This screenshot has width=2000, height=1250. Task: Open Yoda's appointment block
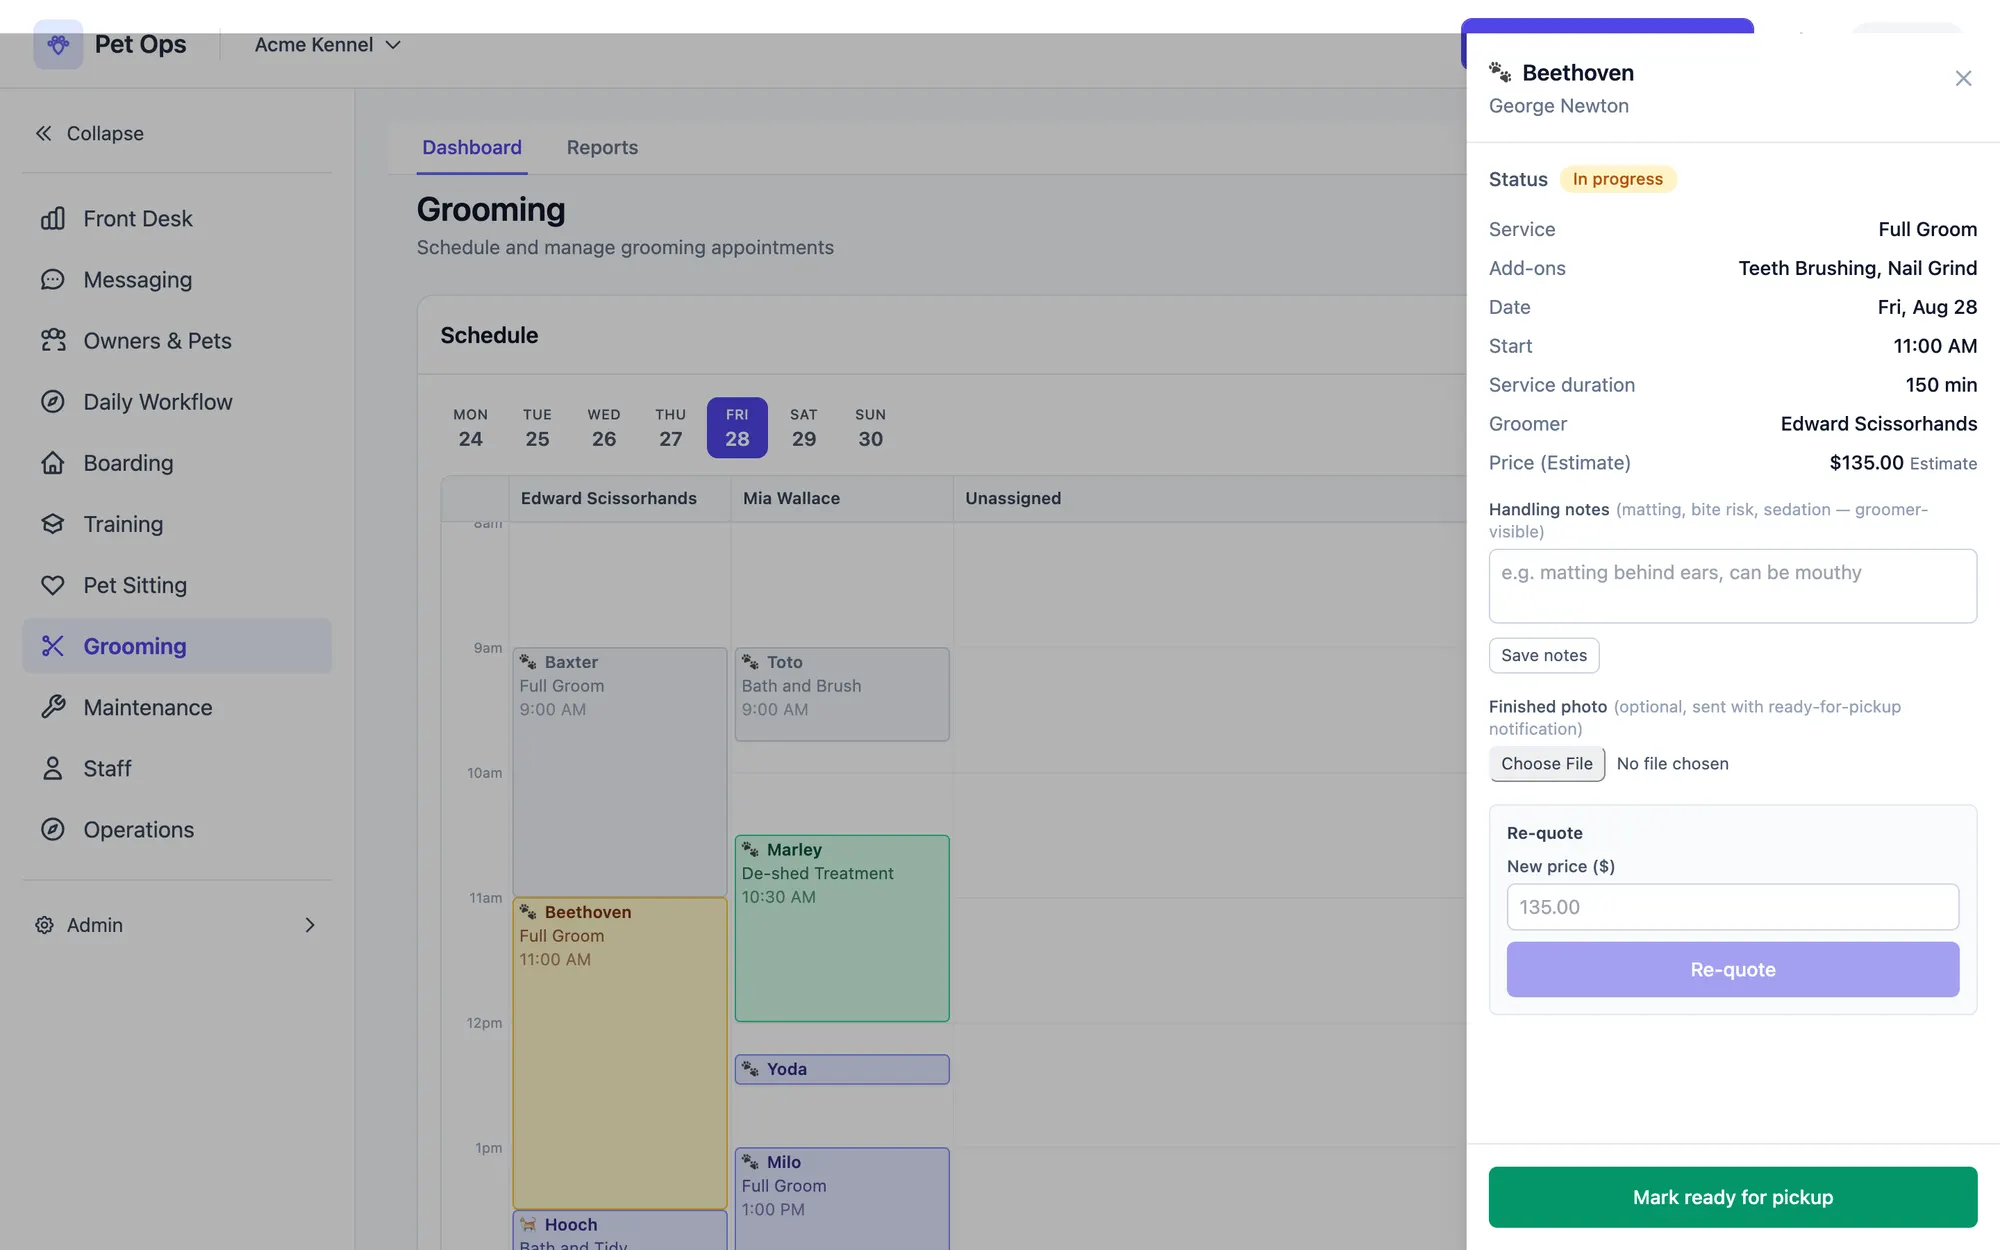tap(842, 1069)
